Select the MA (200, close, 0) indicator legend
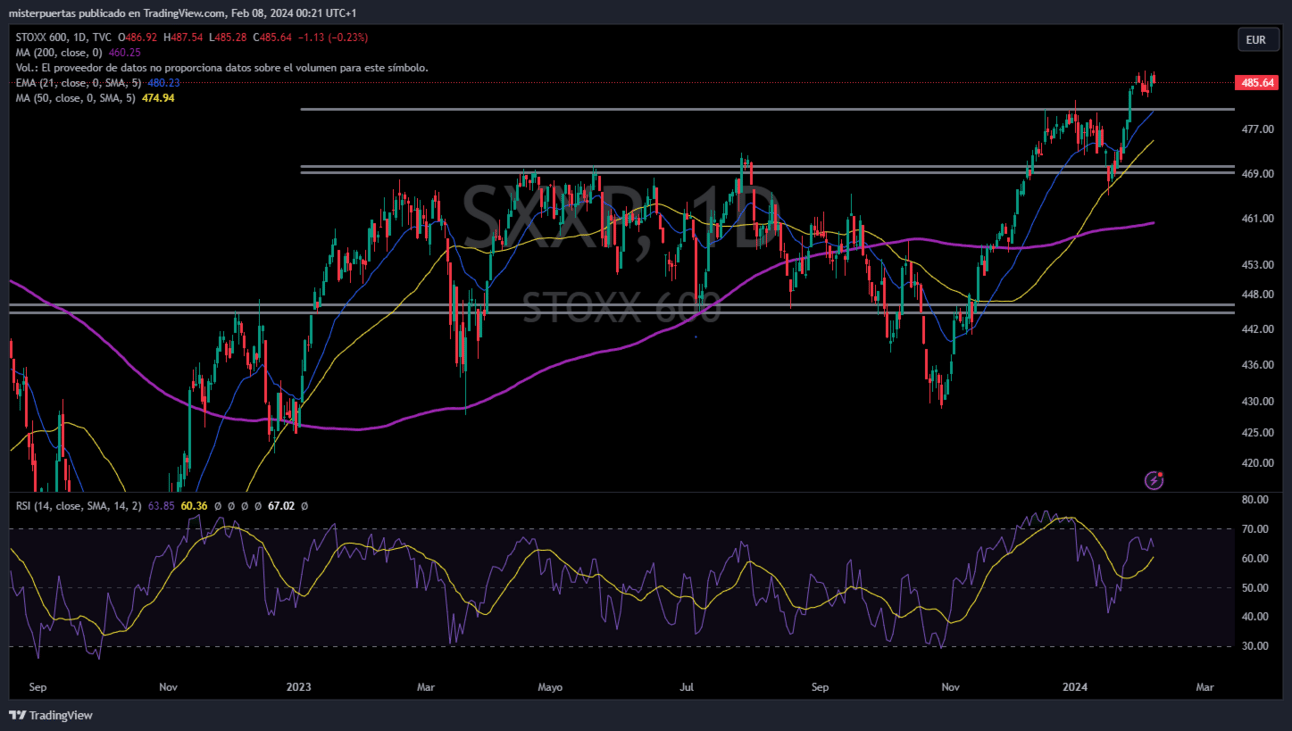Screen dimensions: 1292x731 59,52
